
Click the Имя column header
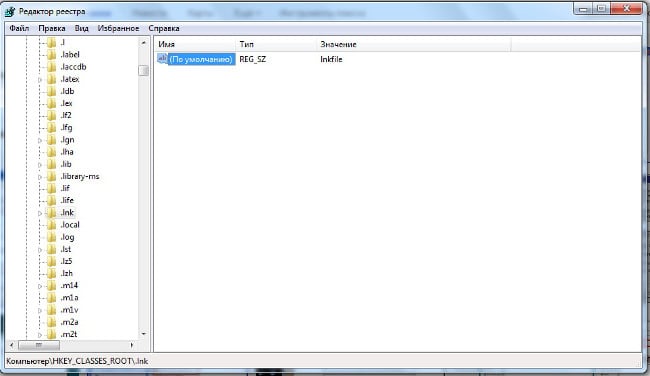click(x=195, y=44)
